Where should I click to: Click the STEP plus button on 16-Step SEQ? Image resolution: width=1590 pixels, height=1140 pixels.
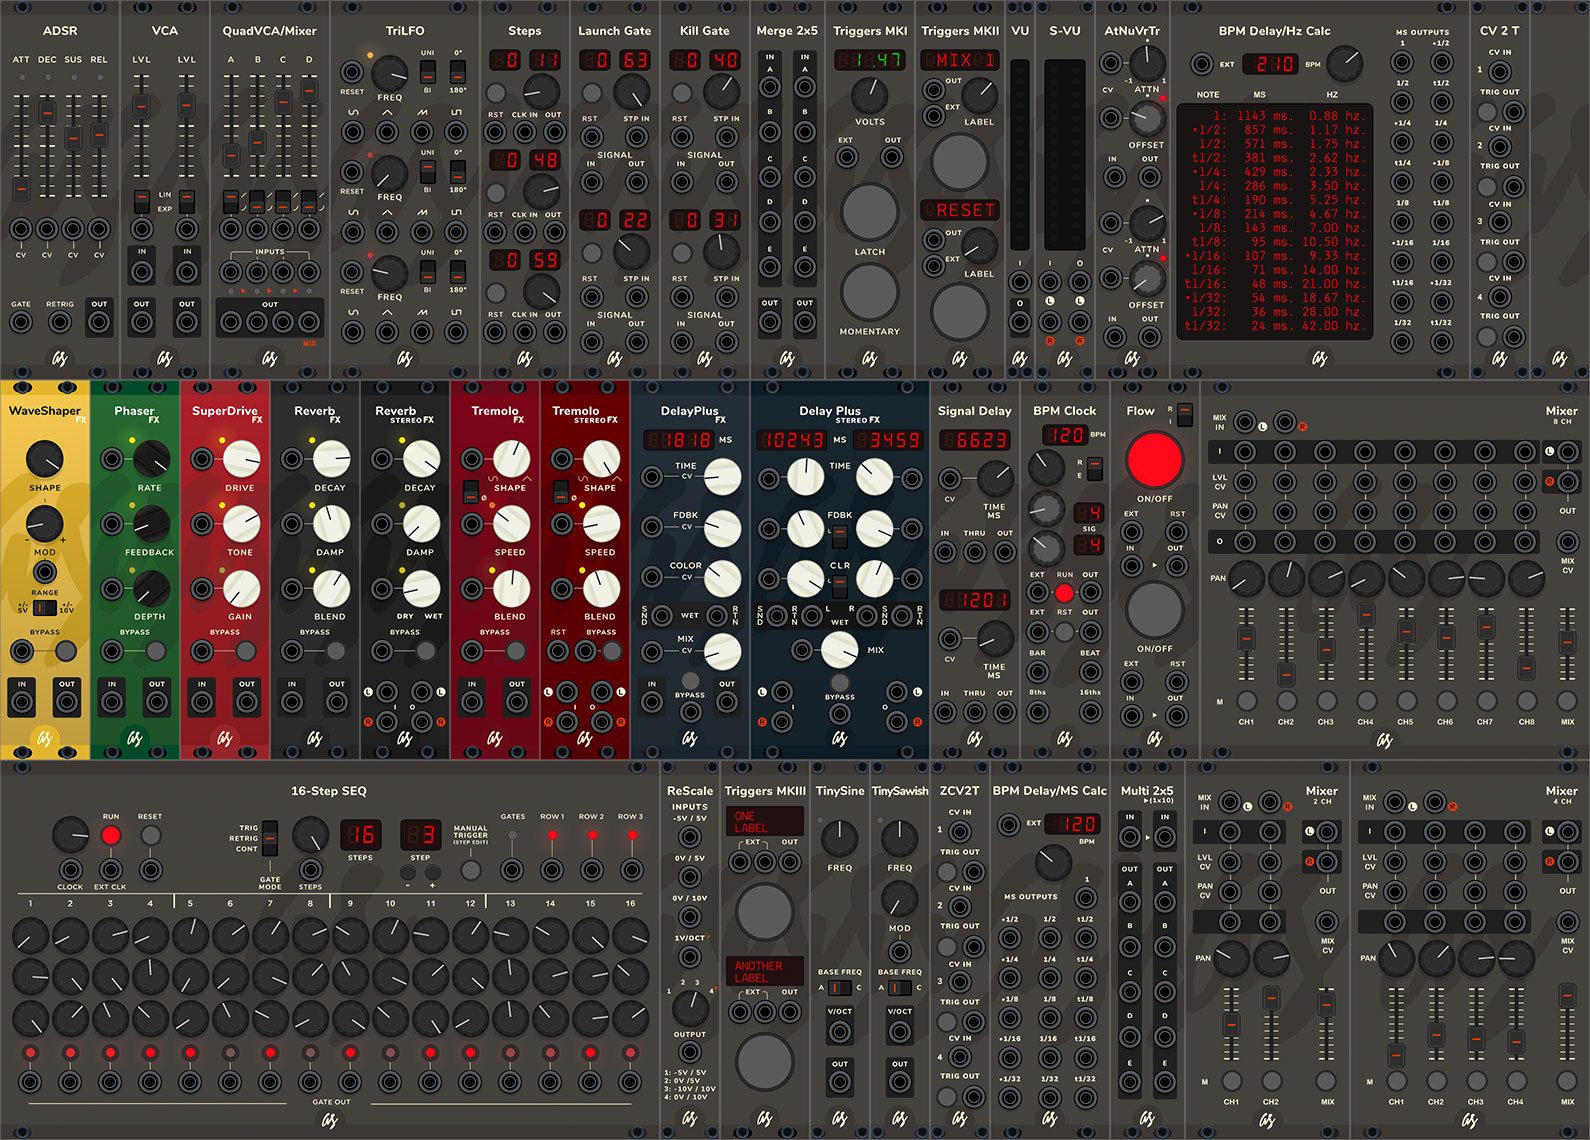point(433,872)
